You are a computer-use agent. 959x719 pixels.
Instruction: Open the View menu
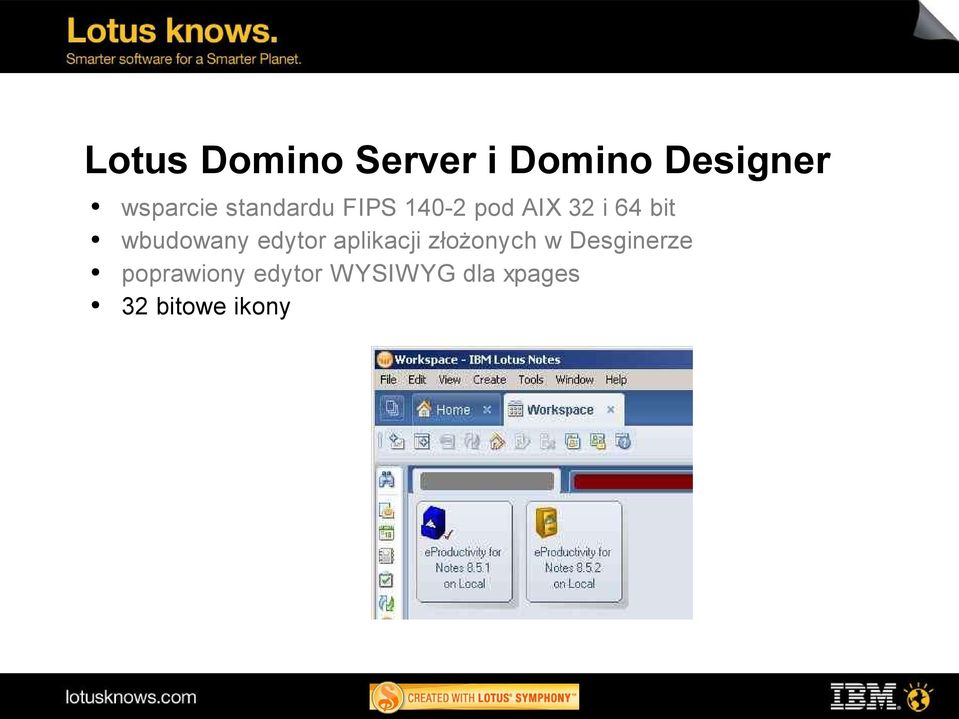pos(450,380)
